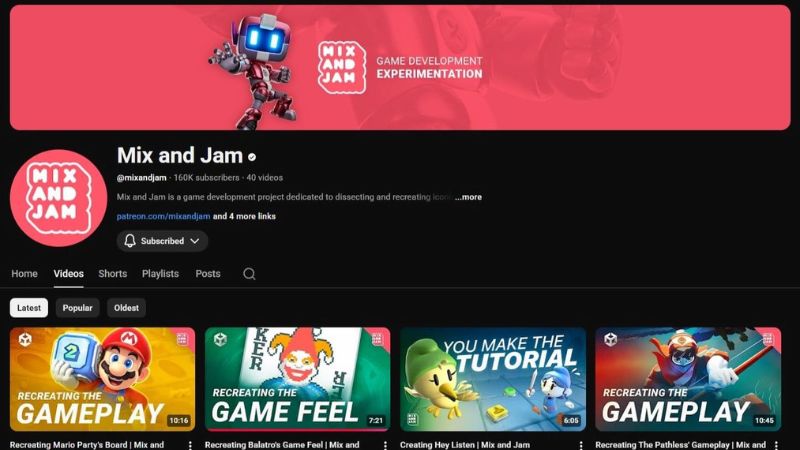Open the Recreating The Pathless' Gameplay title
Viewport: 800px width, 450px height.
[680, 445]
